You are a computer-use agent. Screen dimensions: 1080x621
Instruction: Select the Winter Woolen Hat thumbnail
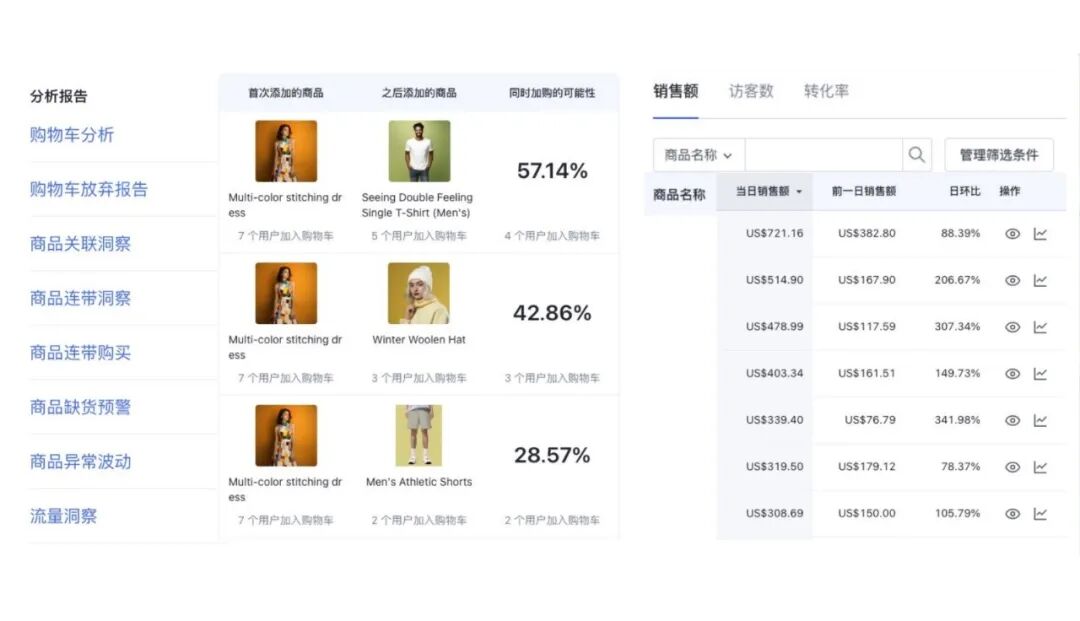tap(418, 293)
